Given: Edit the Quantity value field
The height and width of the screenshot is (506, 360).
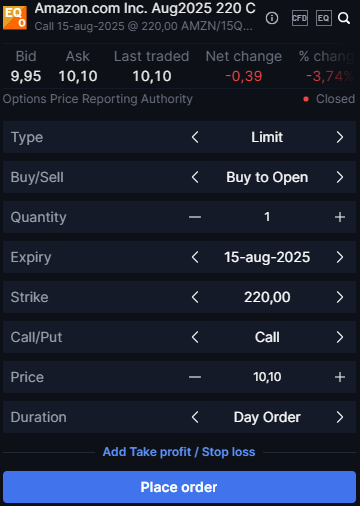Looking at the screenshot, I should tap(267, 217).
